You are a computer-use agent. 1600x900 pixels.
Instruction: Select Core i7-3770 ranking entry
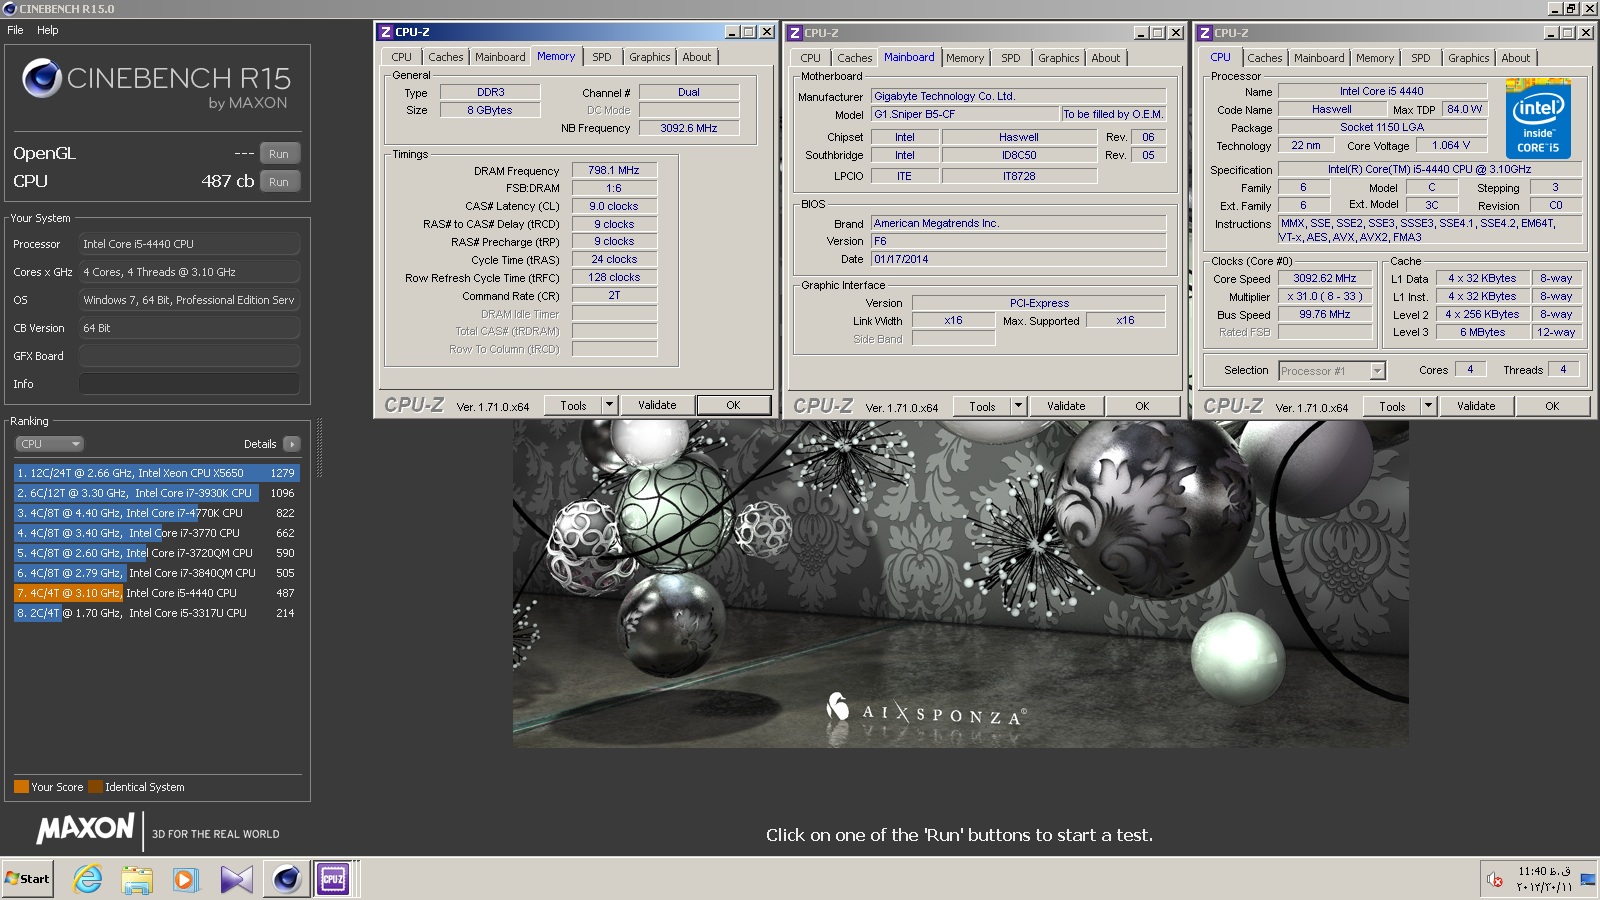pos(156,533)
